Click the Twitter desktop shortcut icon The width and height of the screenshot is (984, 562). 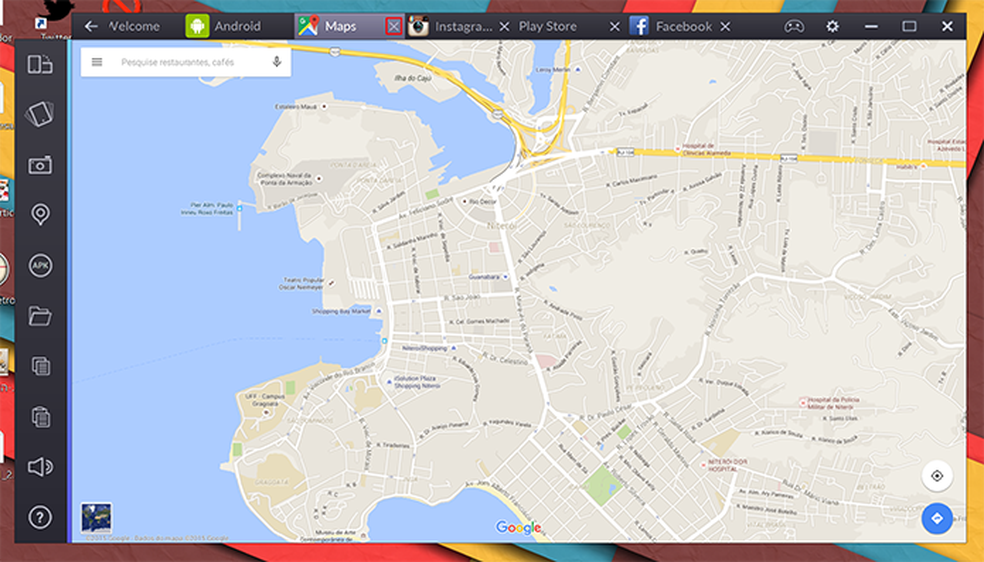tap(55, 14)
